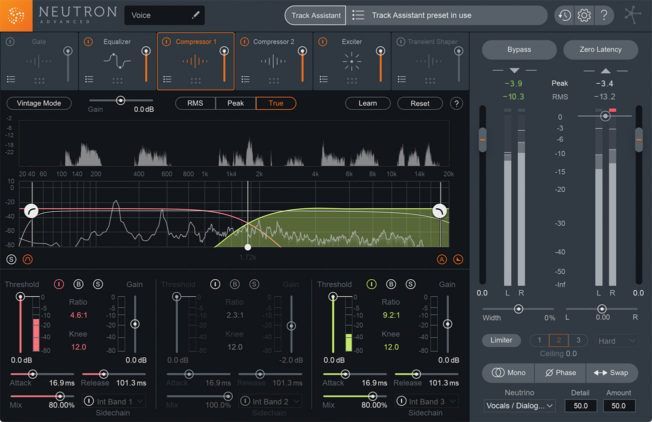Toggle the orange curve icon beside crossover solo
Screen dimensions: 652x422
pos(27,259)
